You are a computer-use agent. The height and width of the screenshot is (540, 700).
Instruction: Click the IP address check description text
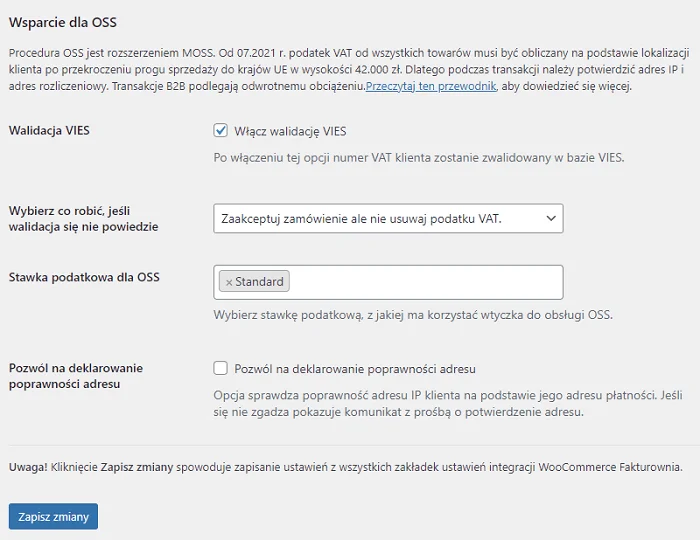coord(448,403)
